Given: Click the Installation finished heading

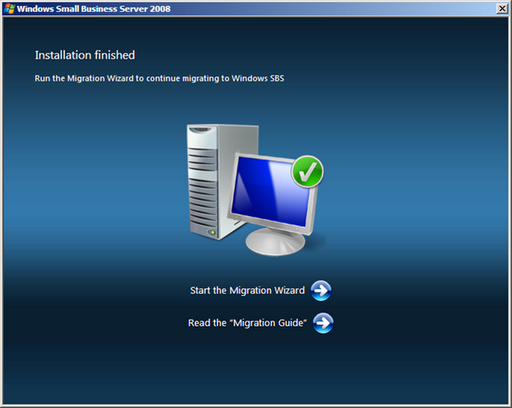Looking at the screenshot, I should [x=85, y=55].
